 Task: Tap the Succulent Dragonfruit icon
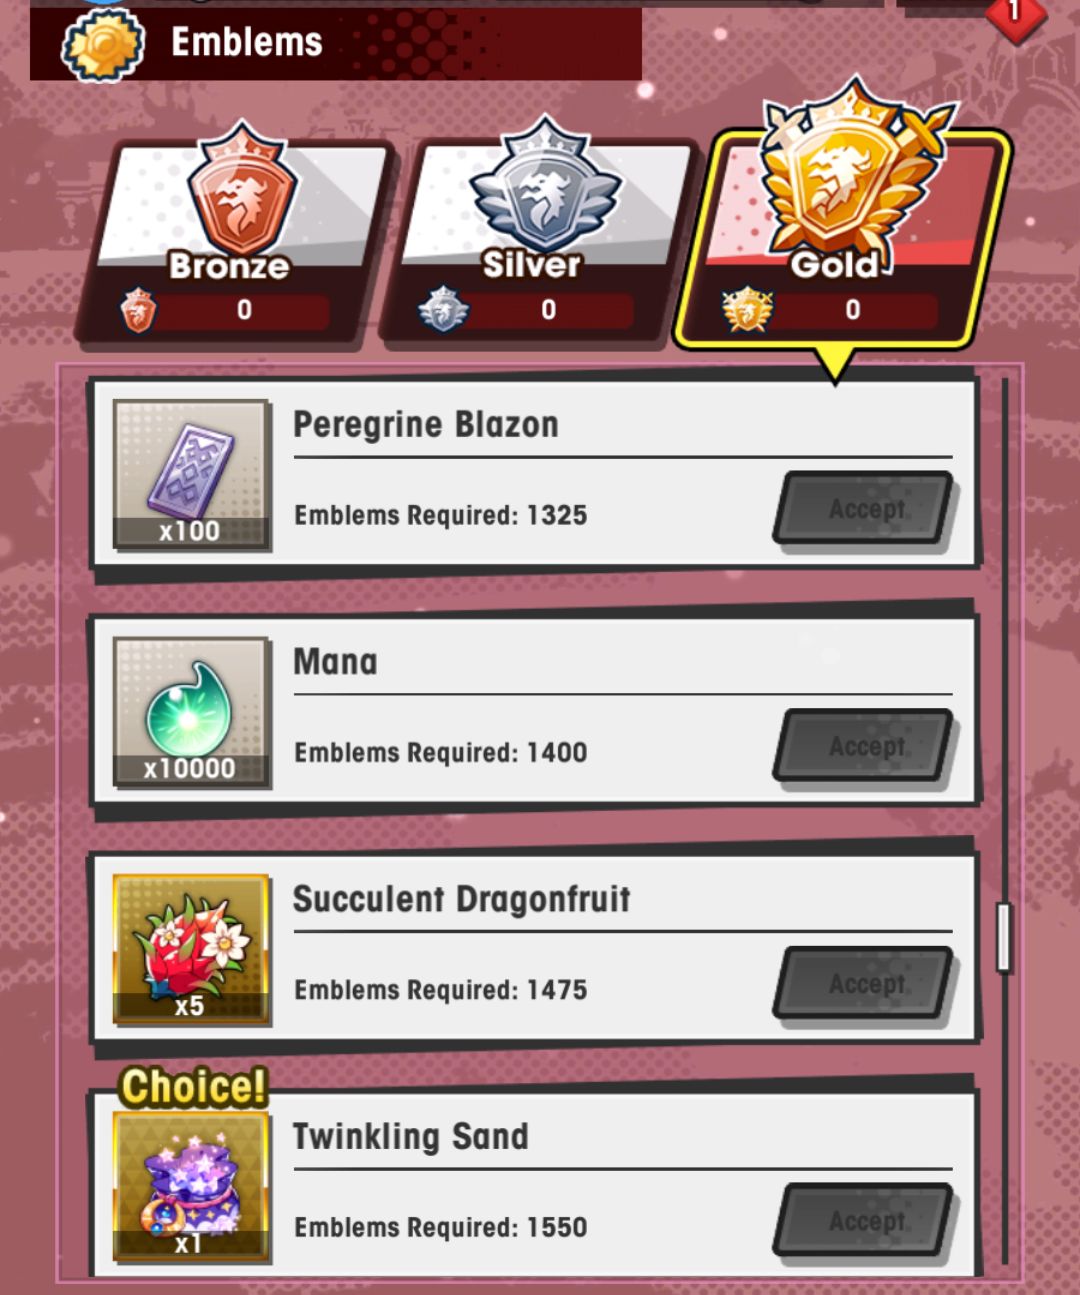(191, 949)
